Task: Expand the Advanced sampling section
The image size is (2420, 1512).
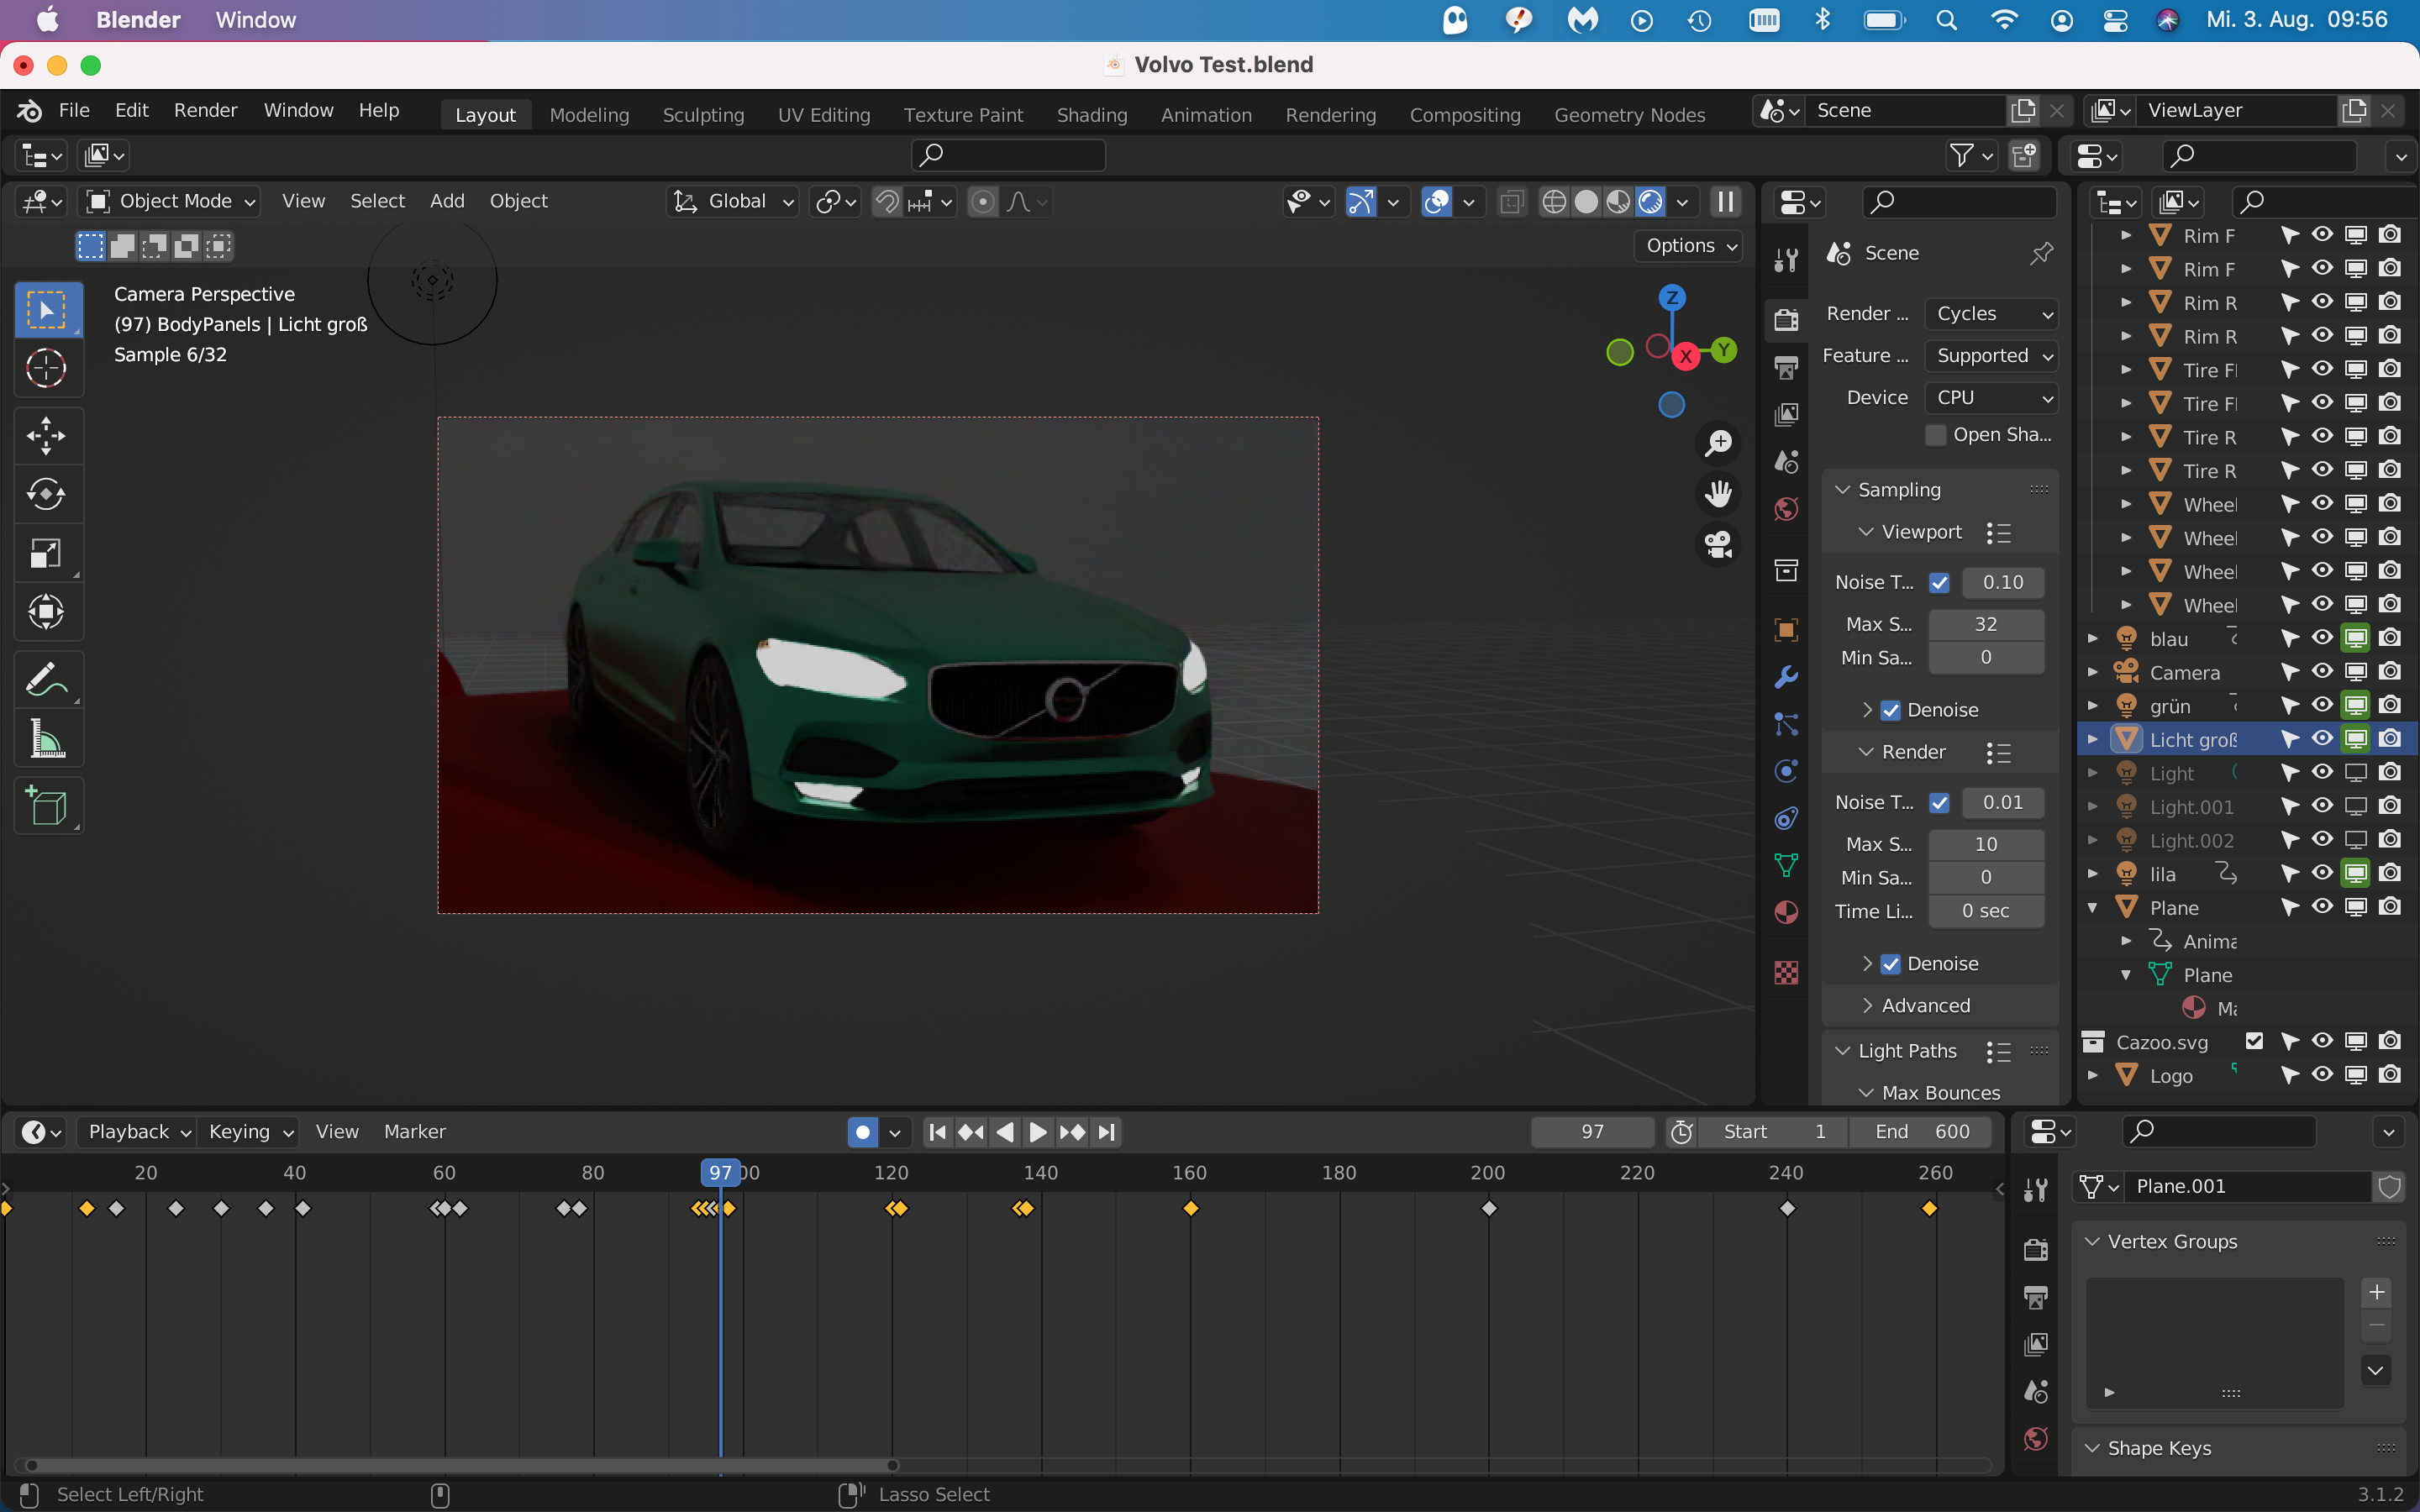Action: pos(1925,1005)
